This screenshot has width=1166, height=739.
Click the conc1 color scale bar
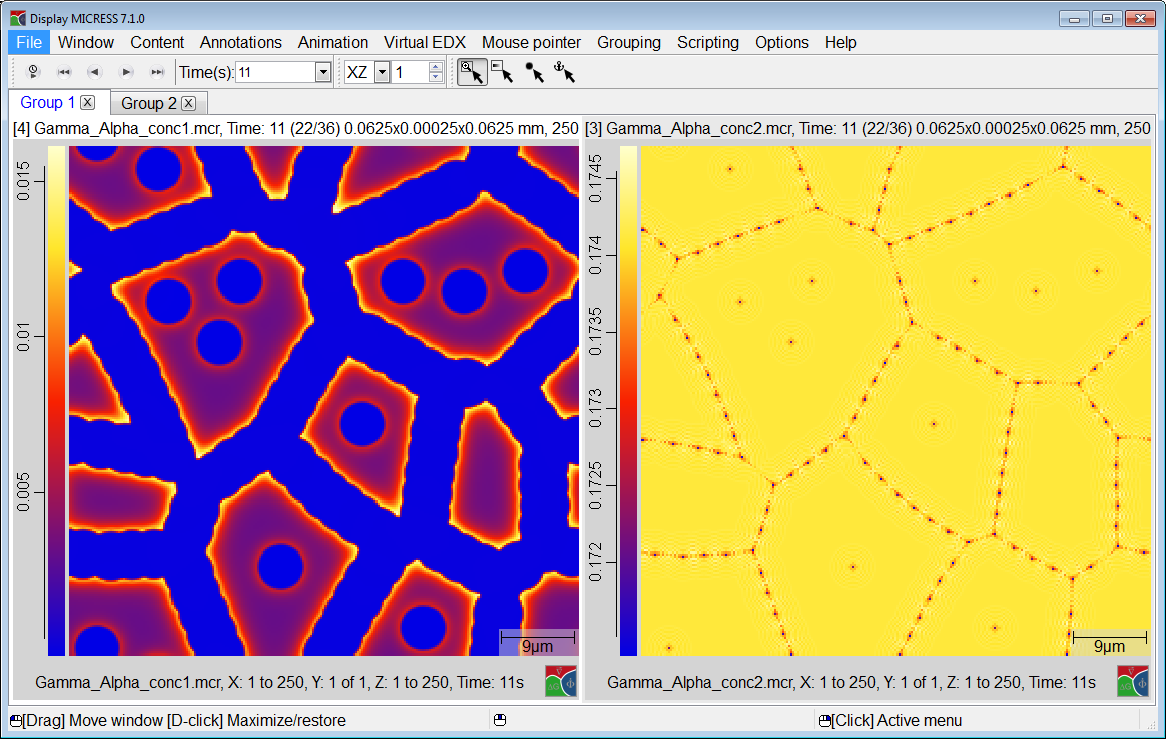coord(56,400)
